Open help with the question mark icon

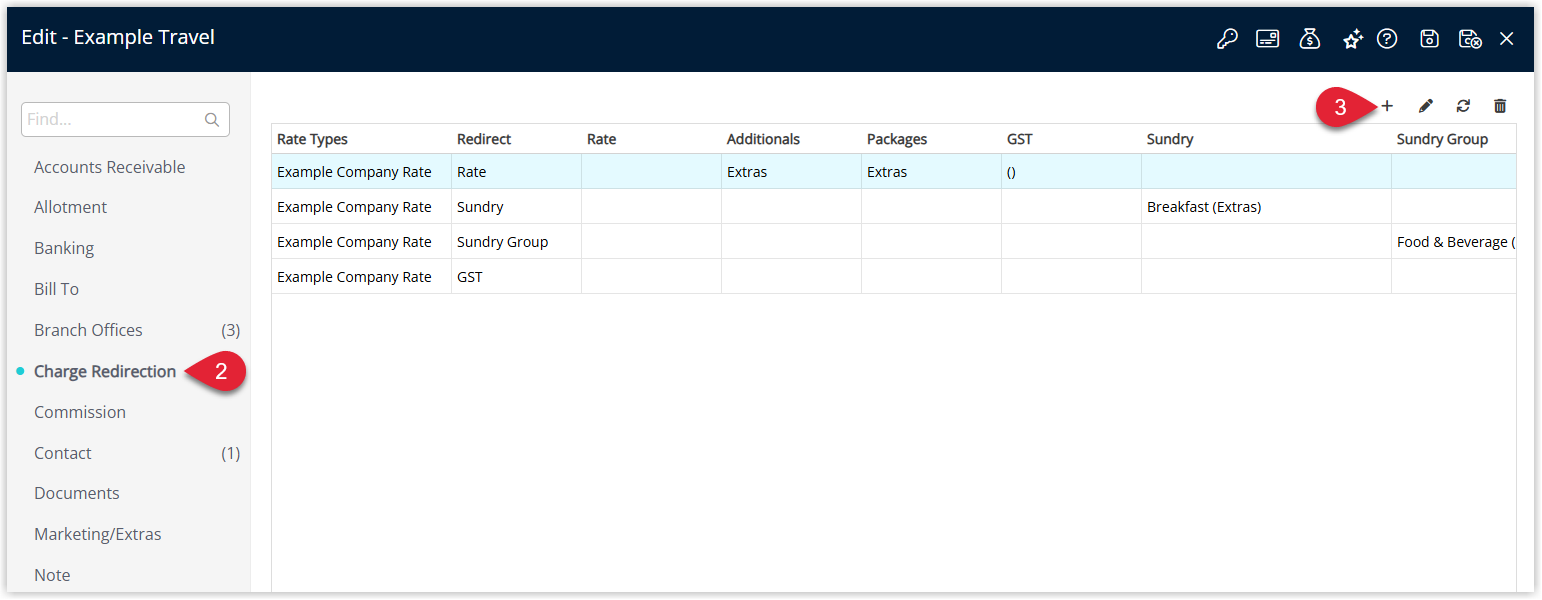[1387, 39]
